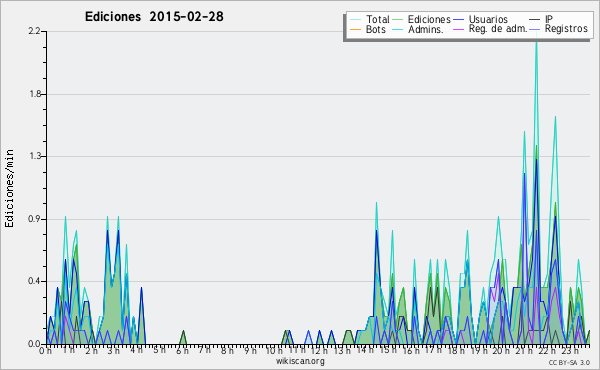This screenshot has width=600, height=370.
Task: Click the orange Bots legend line
Action: click(x=355, y=29)
